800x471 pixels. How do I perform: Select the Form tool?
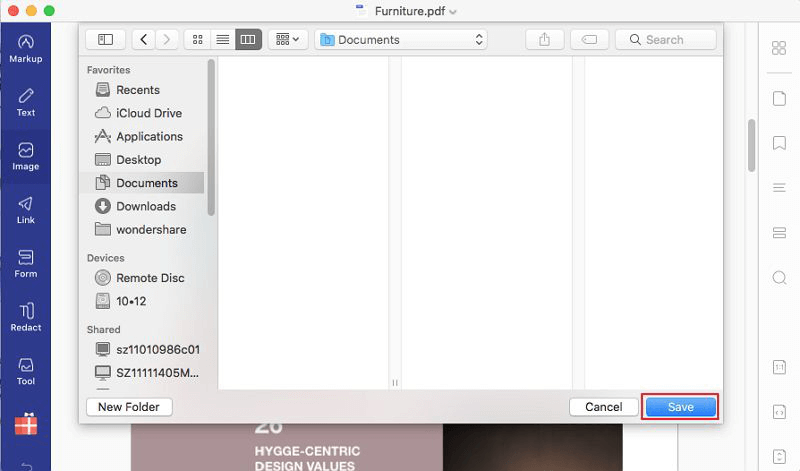pos(26,264)
